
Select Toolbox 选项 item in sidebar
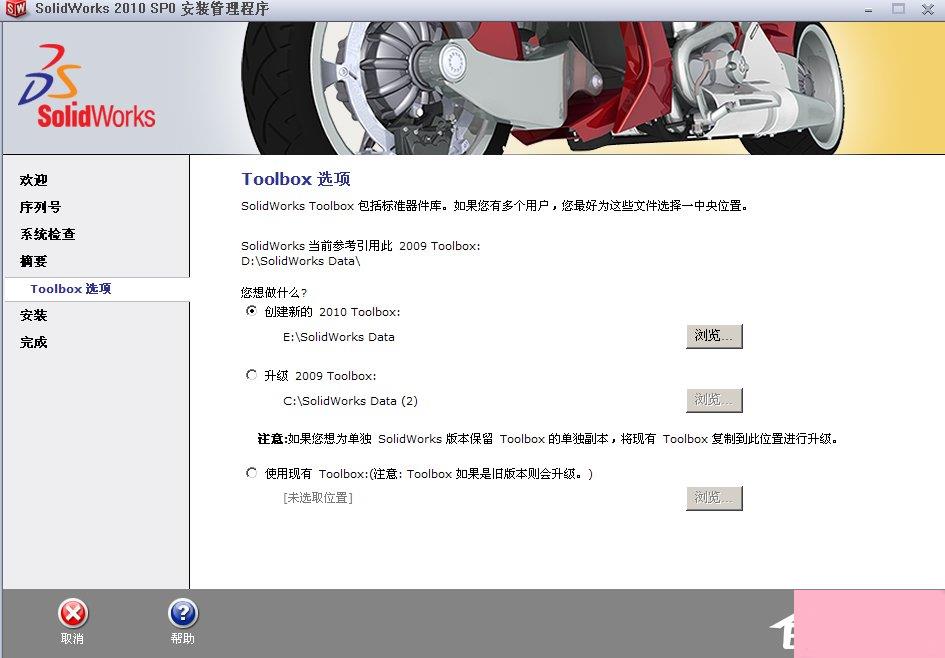71,289
